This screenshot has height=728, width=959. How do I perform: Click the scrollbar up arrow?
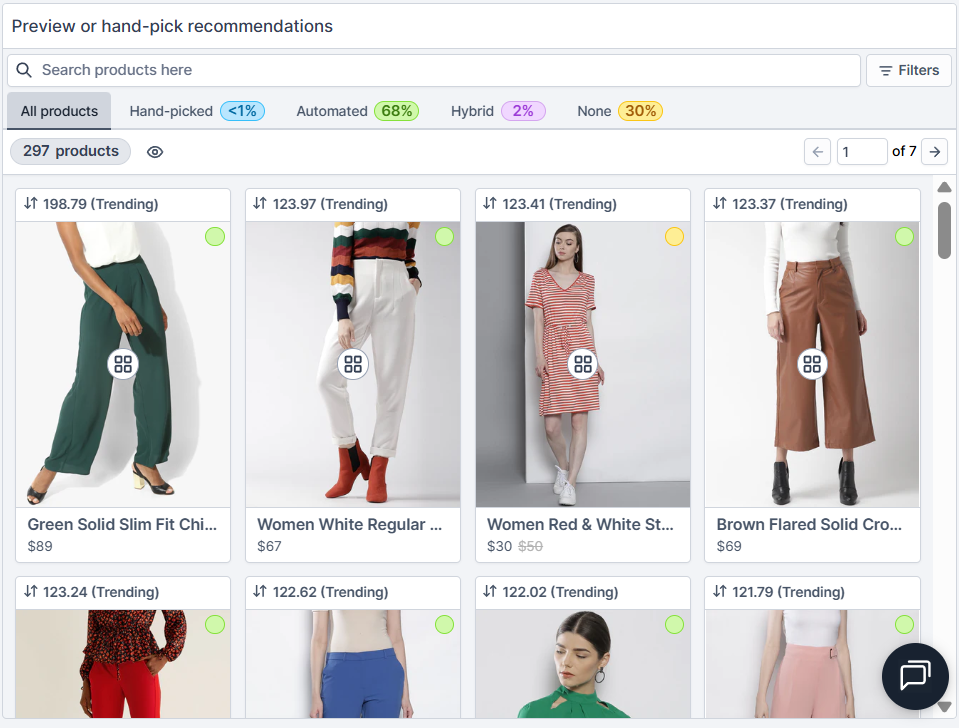[945, 187]
